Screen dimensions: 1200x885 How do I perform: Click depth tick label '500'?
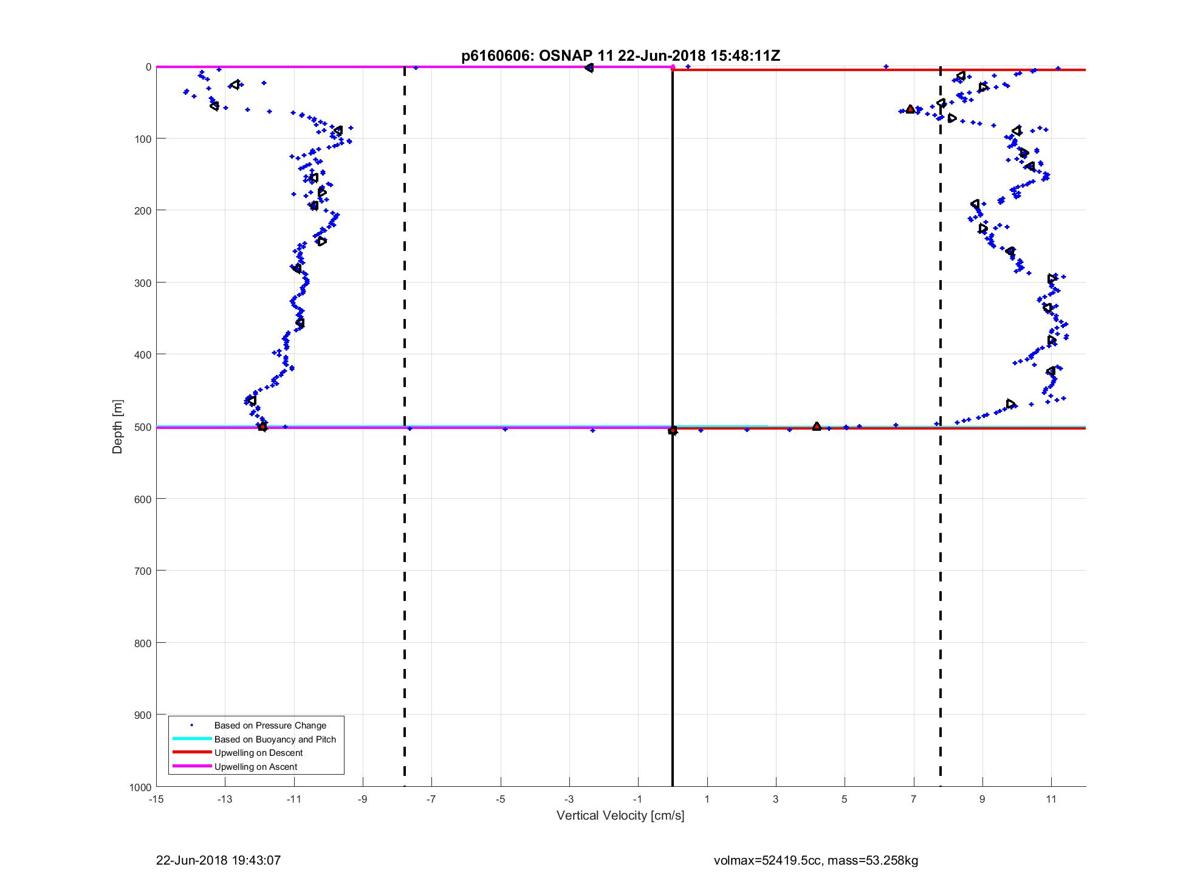coord(142,427)
